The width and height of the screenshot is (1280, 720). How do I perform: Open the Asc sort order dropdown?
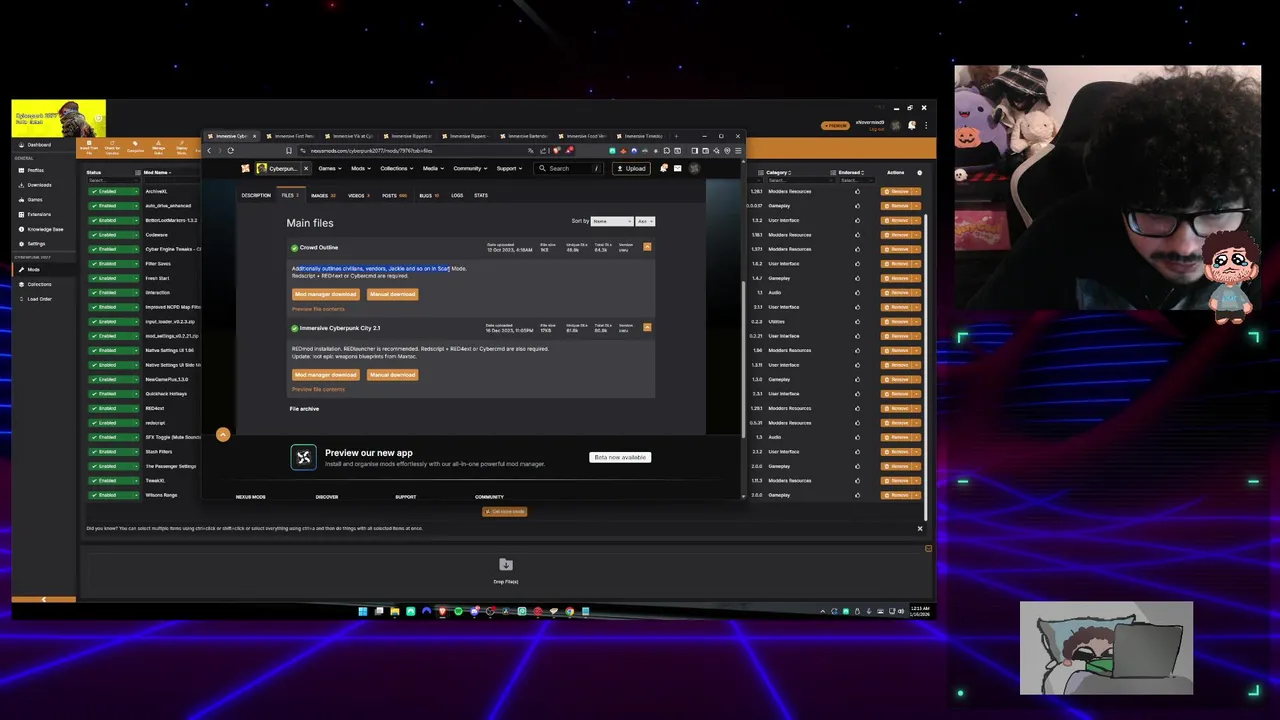pos(645,221)
